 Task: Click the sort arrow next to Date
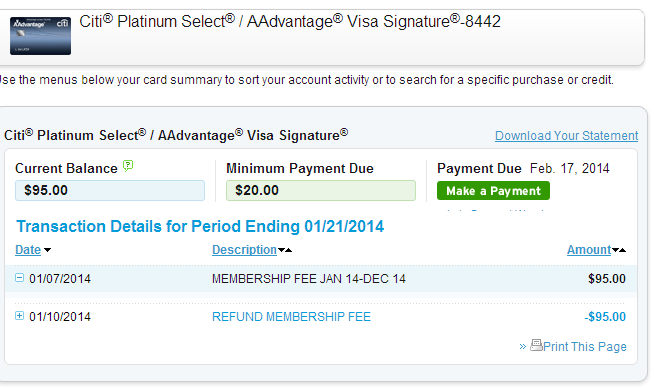pos(47,250)
